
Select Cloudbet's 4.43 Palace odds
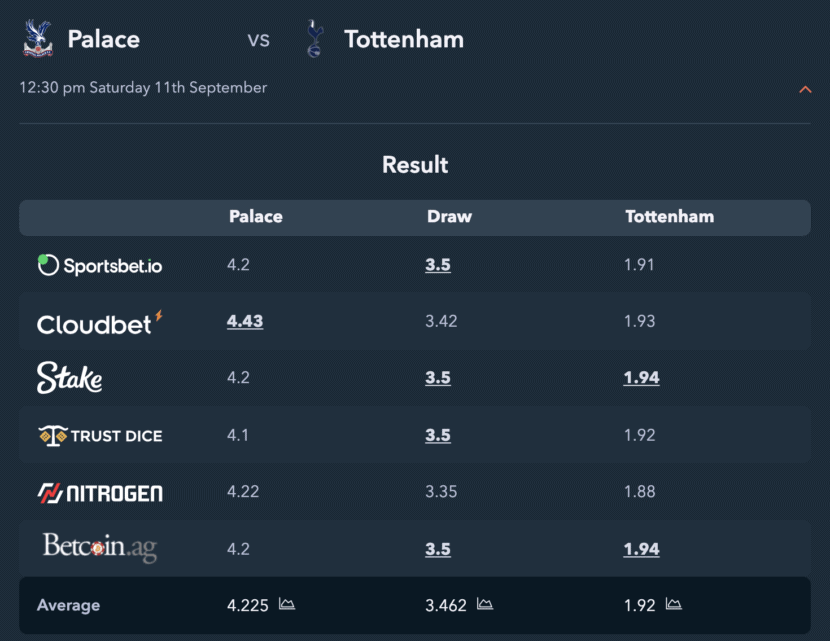(245, 321)
